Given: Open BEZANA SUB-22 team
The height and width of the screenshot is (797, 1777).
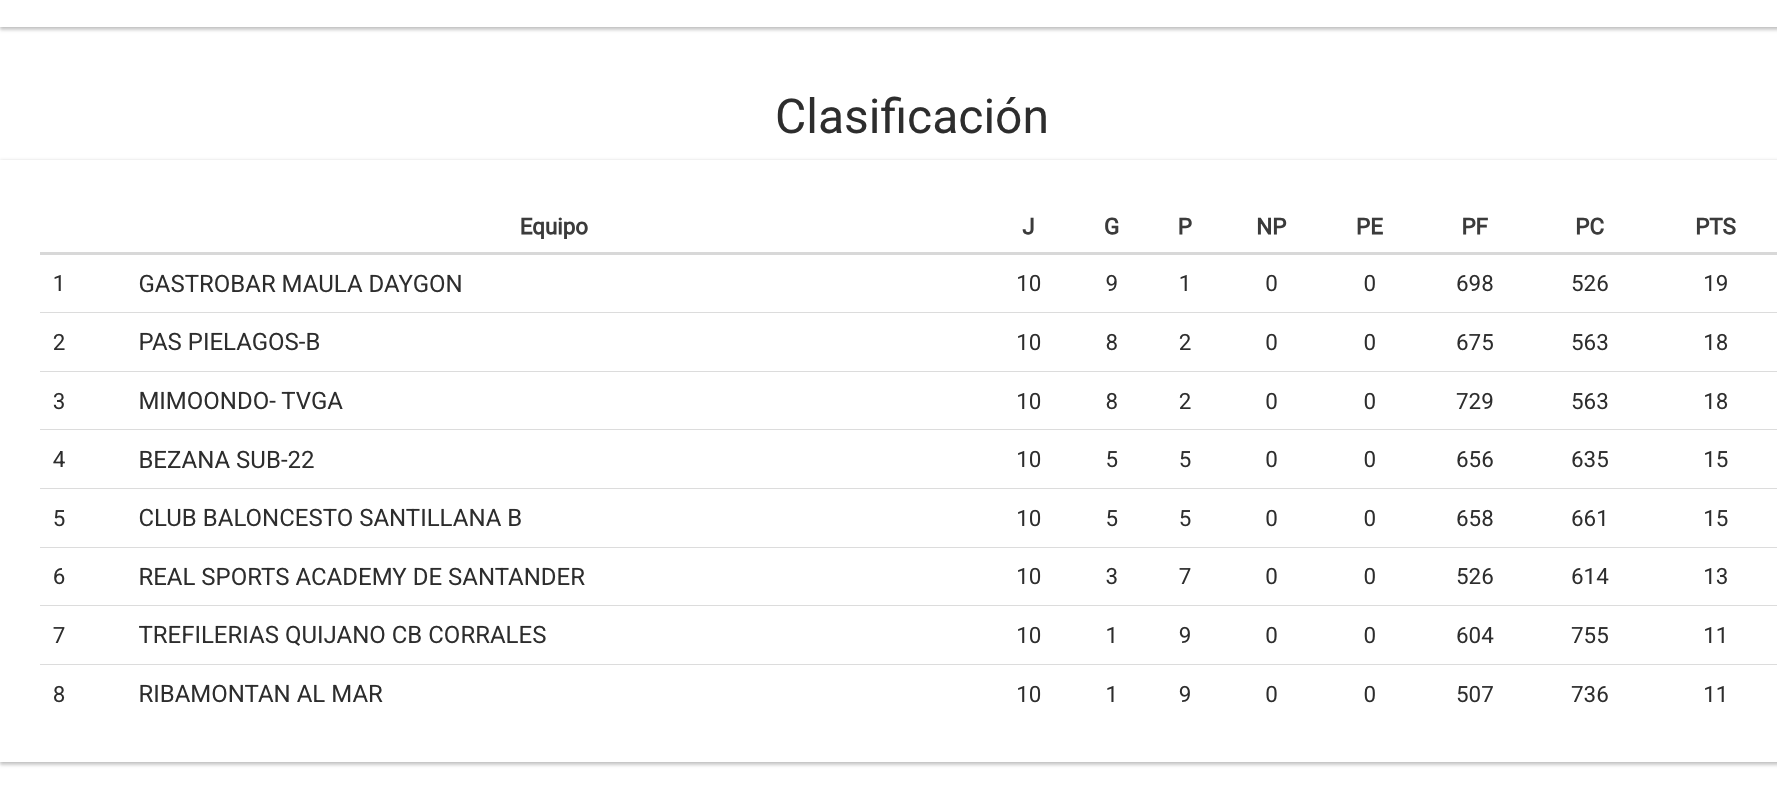Looking at the screenshot, I should (226, 460).
